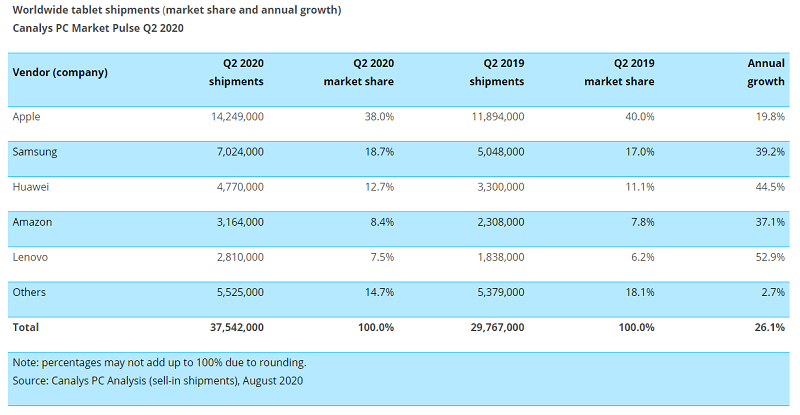Select the 'Samsung' vendor cell

coord(35,152)
